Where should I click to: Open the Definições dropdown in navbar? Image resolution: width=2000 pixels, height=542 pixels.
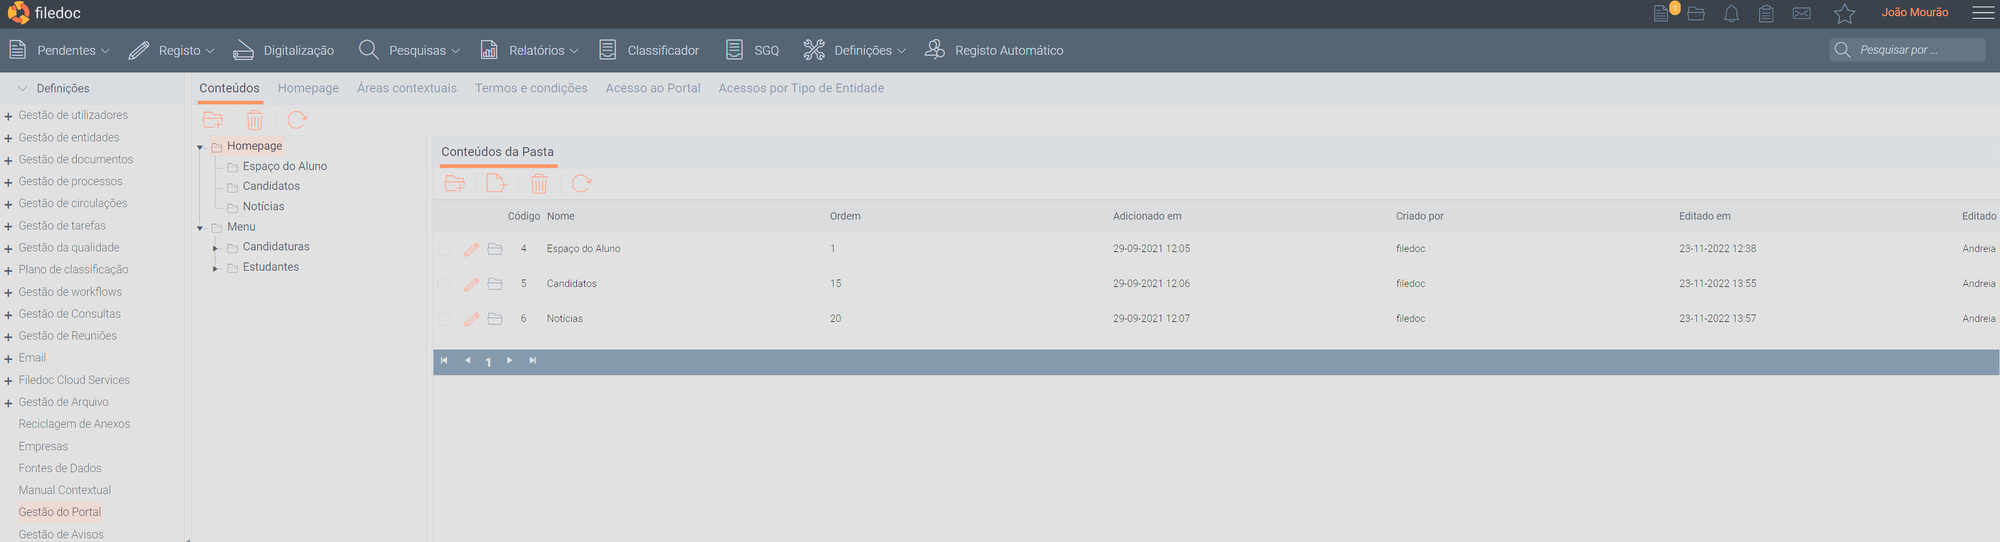855,50
